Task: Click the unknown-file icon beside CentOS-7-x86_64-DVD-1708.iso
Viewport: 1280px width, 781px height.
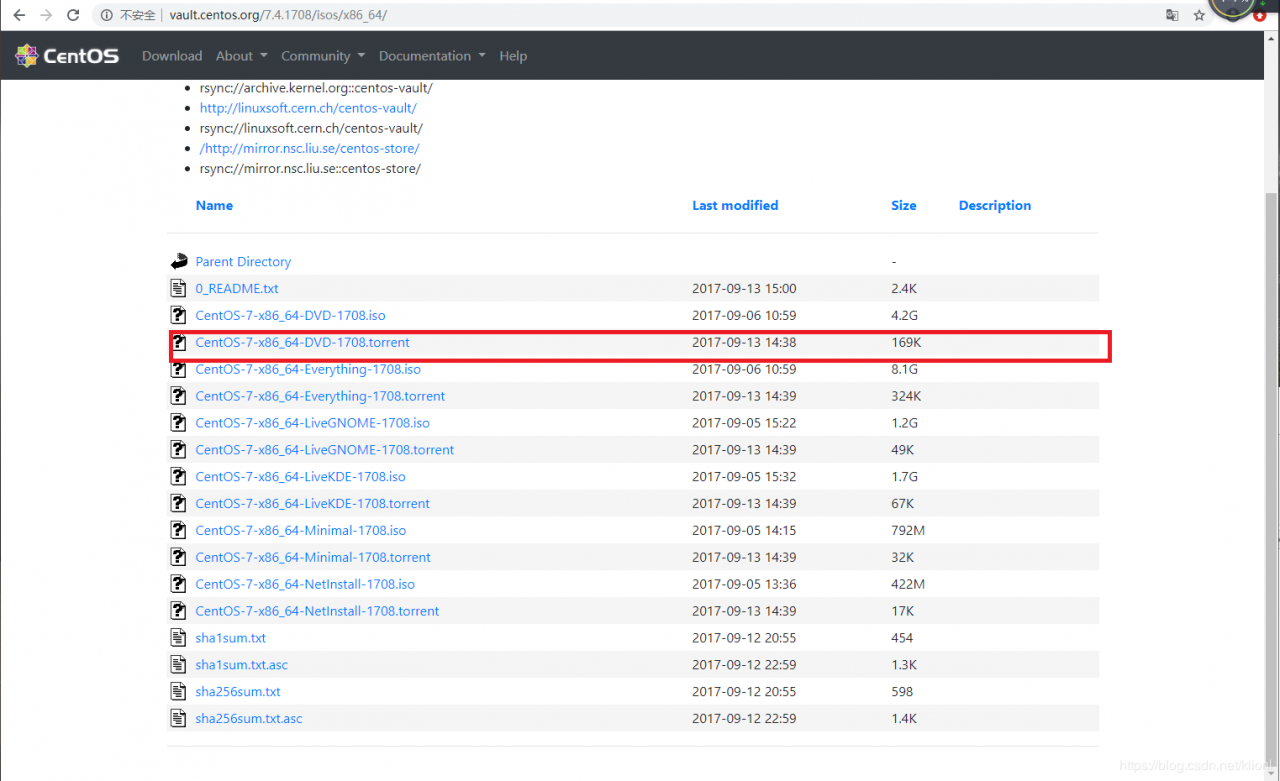Action: (179, 315)
